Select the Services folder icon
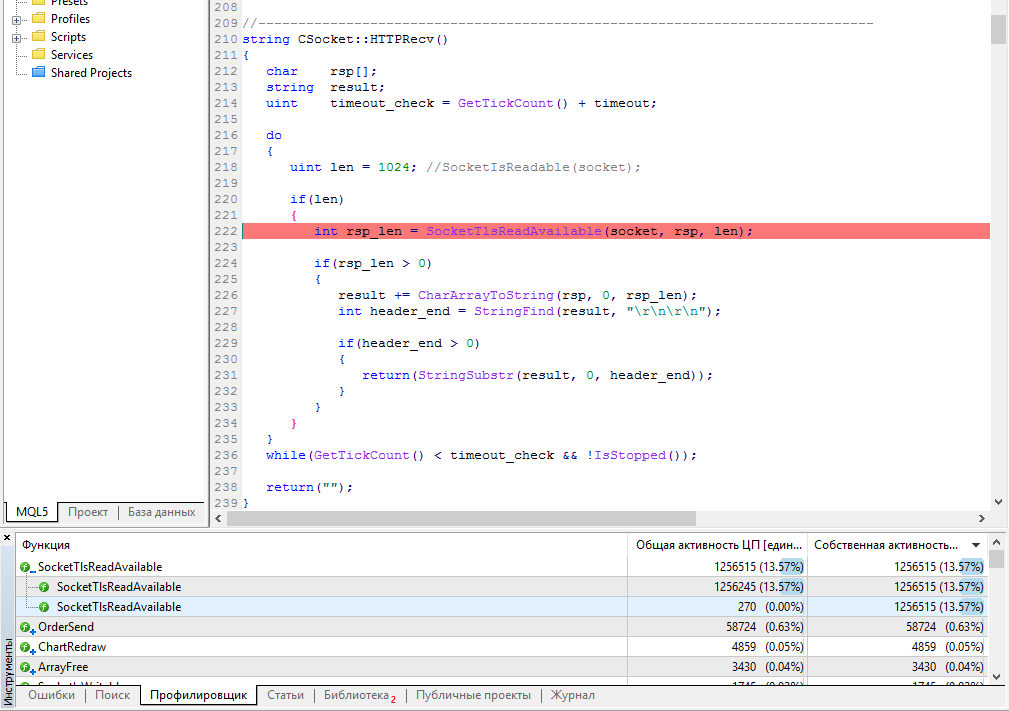This screenshot has height=711, width=1009. click(39, 54)
